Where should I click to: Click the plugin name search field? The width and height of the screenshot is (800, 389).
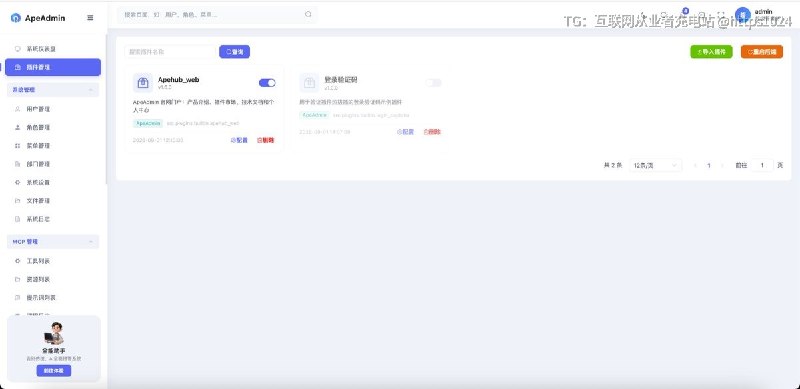[170, 52]
